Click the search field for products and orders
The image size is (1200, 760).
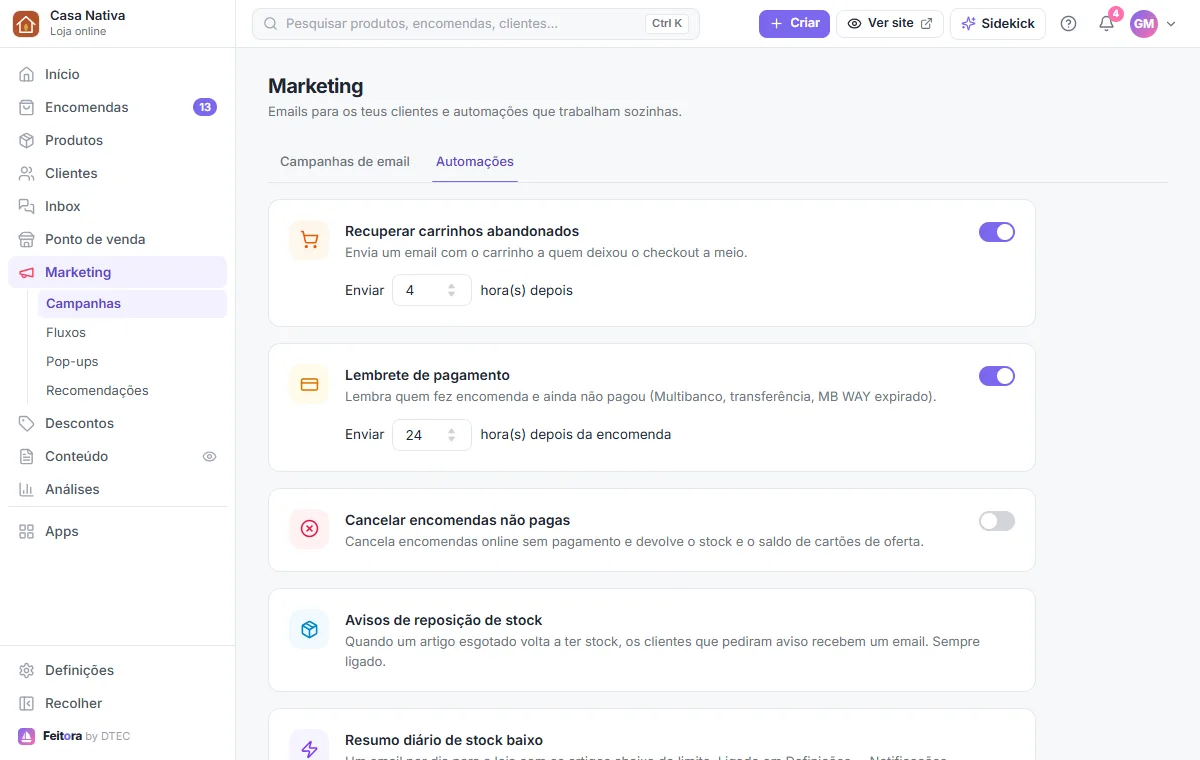[476, 23]
